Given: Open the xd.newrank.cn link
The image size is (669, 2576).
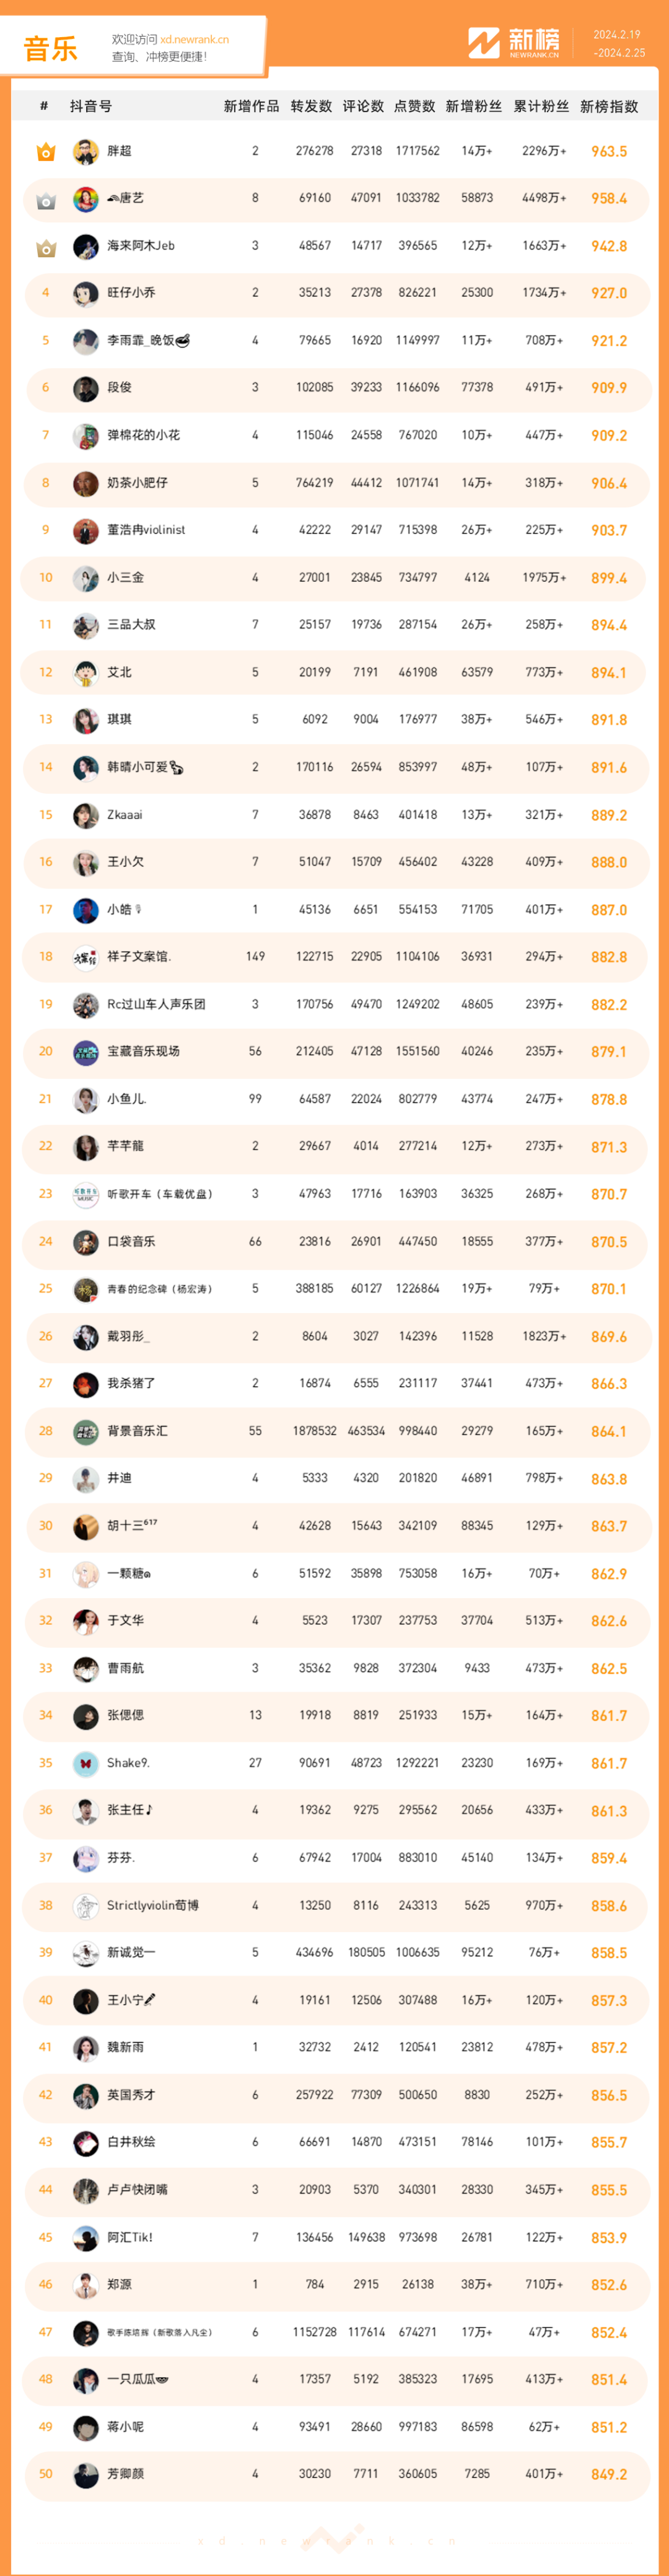Looking at the screenshot, I should click(195, 40).
